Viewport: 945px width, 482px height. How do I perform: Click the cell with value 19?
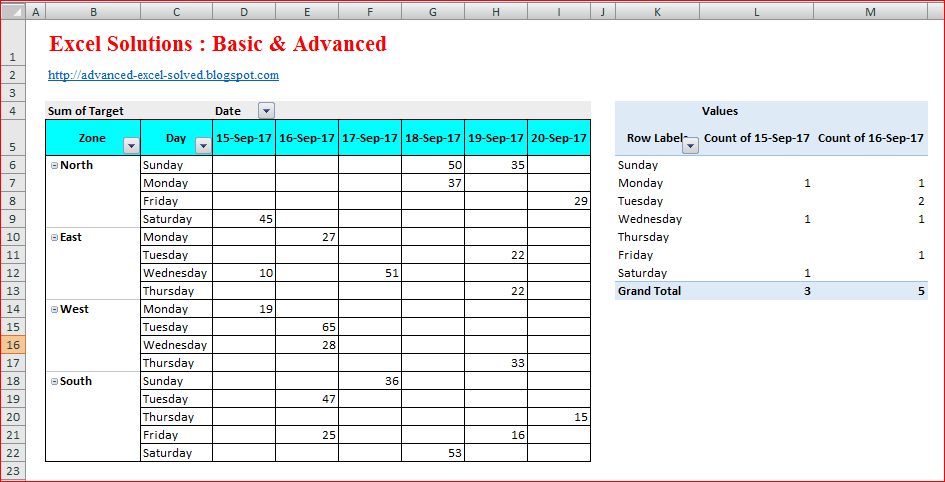pos(244,309)
